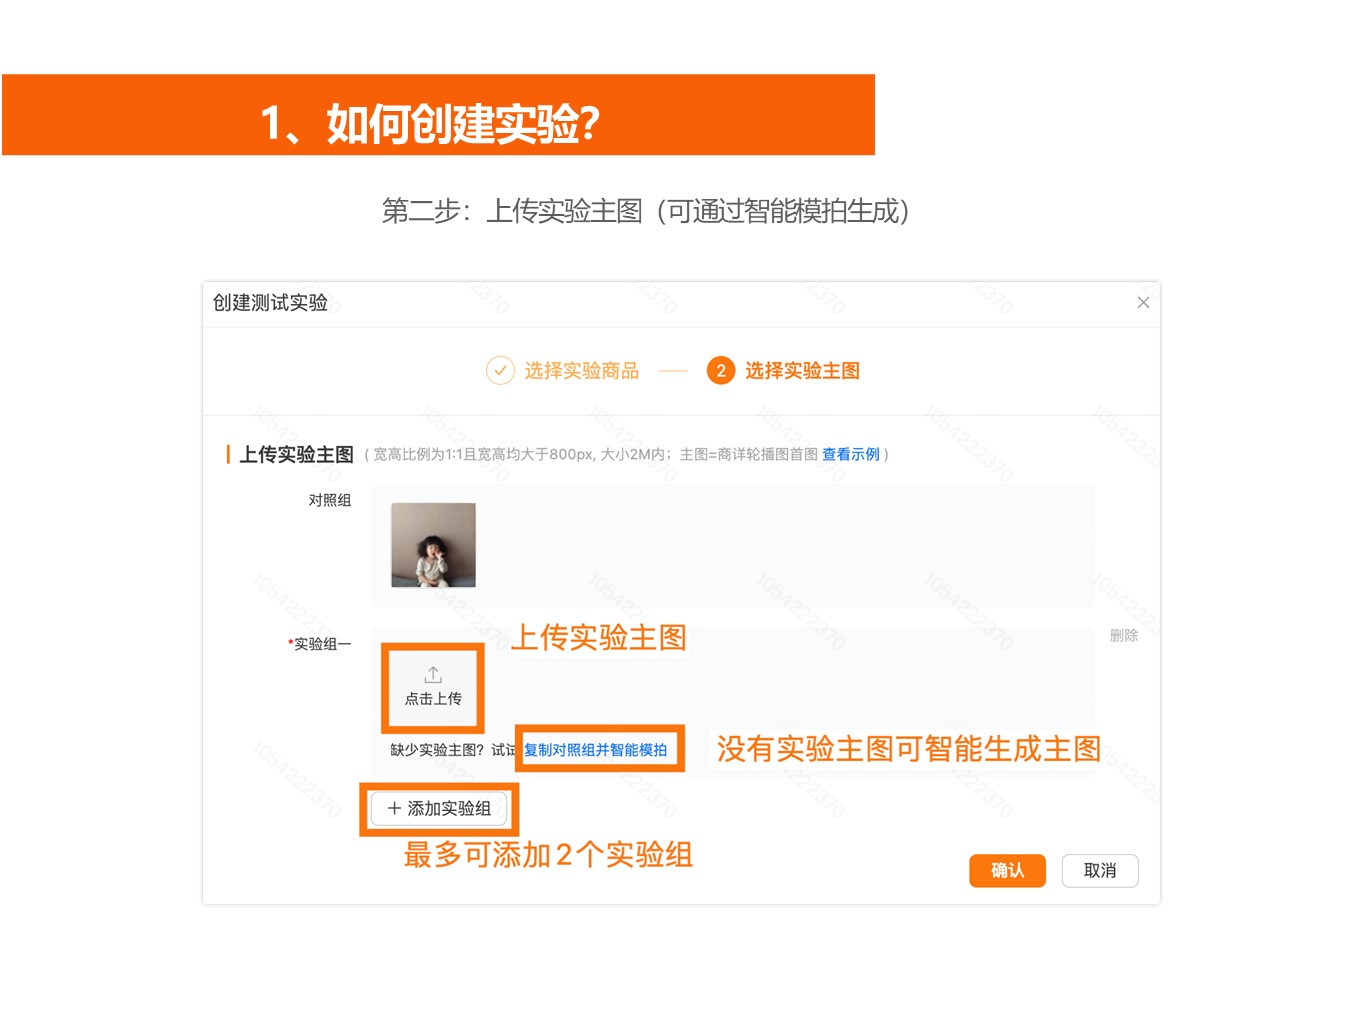
Task: Open the 查看示例 link
Action: click(850, 454)
